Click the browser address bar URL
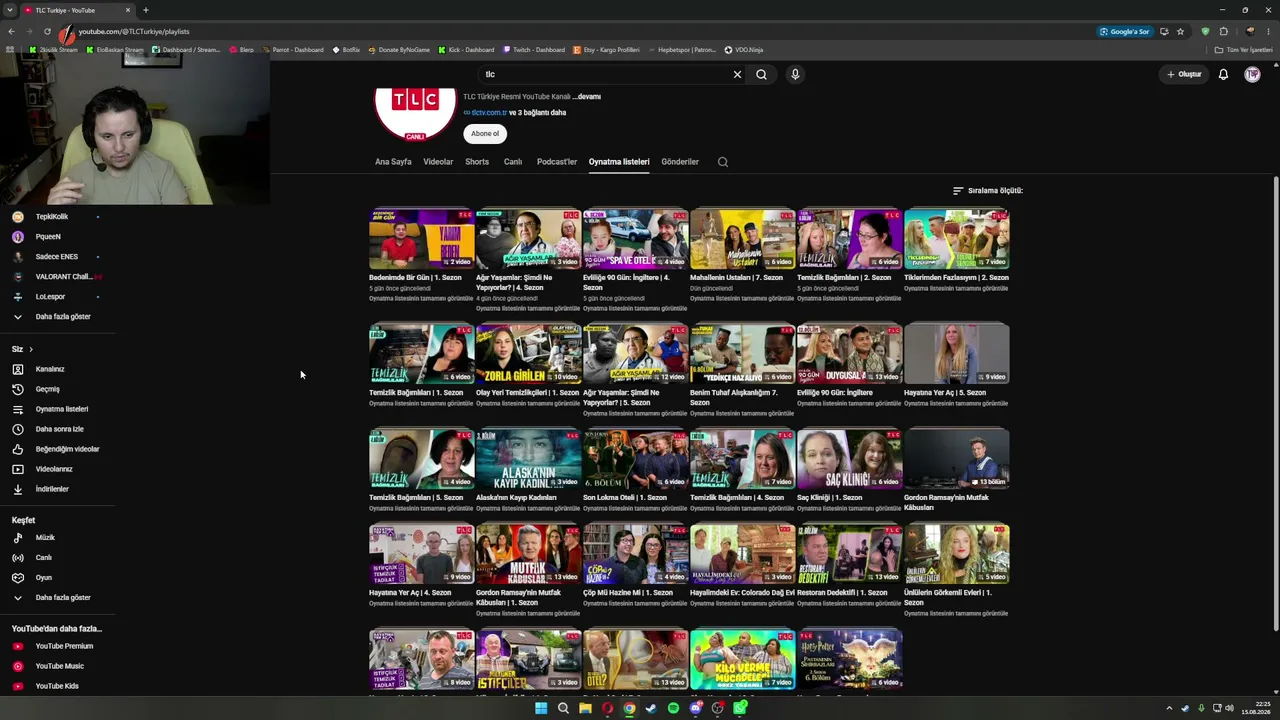This screenshot has height=720, width=1280. (x=134, y=31)
